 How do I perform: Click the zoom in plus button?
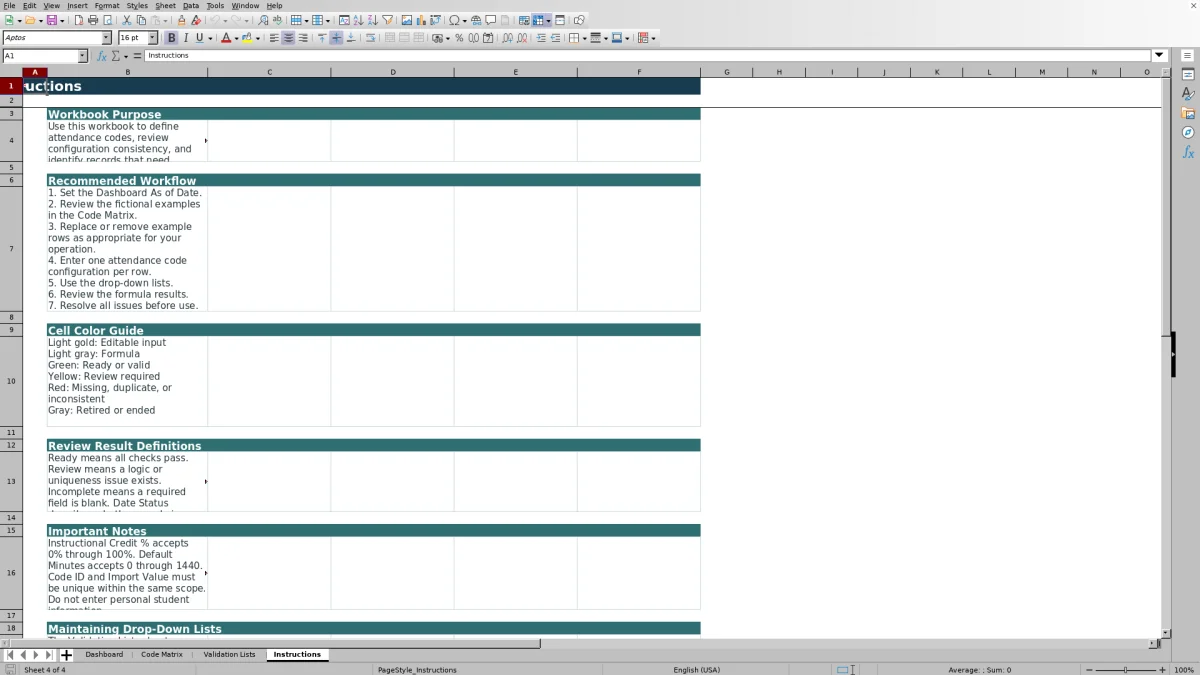1162,670
